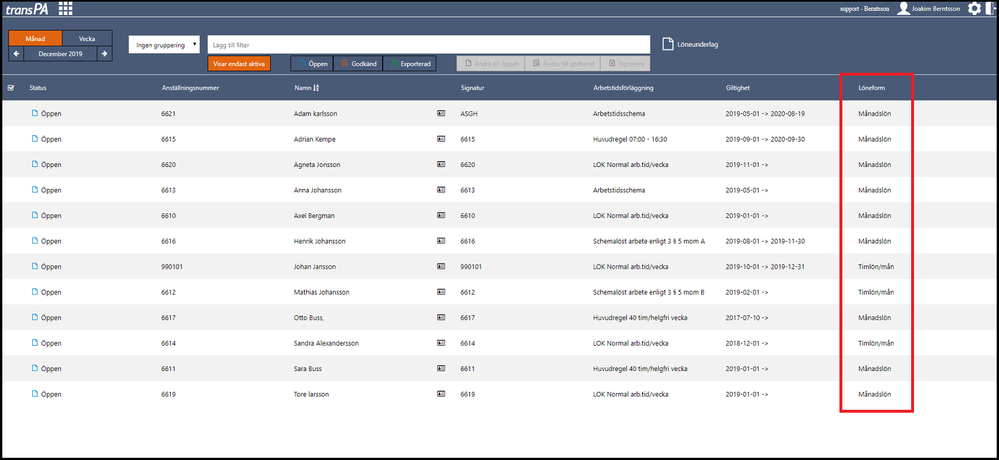
Task: Click Öppen status icon for employee 990101
Action: [x=35, y=266]
